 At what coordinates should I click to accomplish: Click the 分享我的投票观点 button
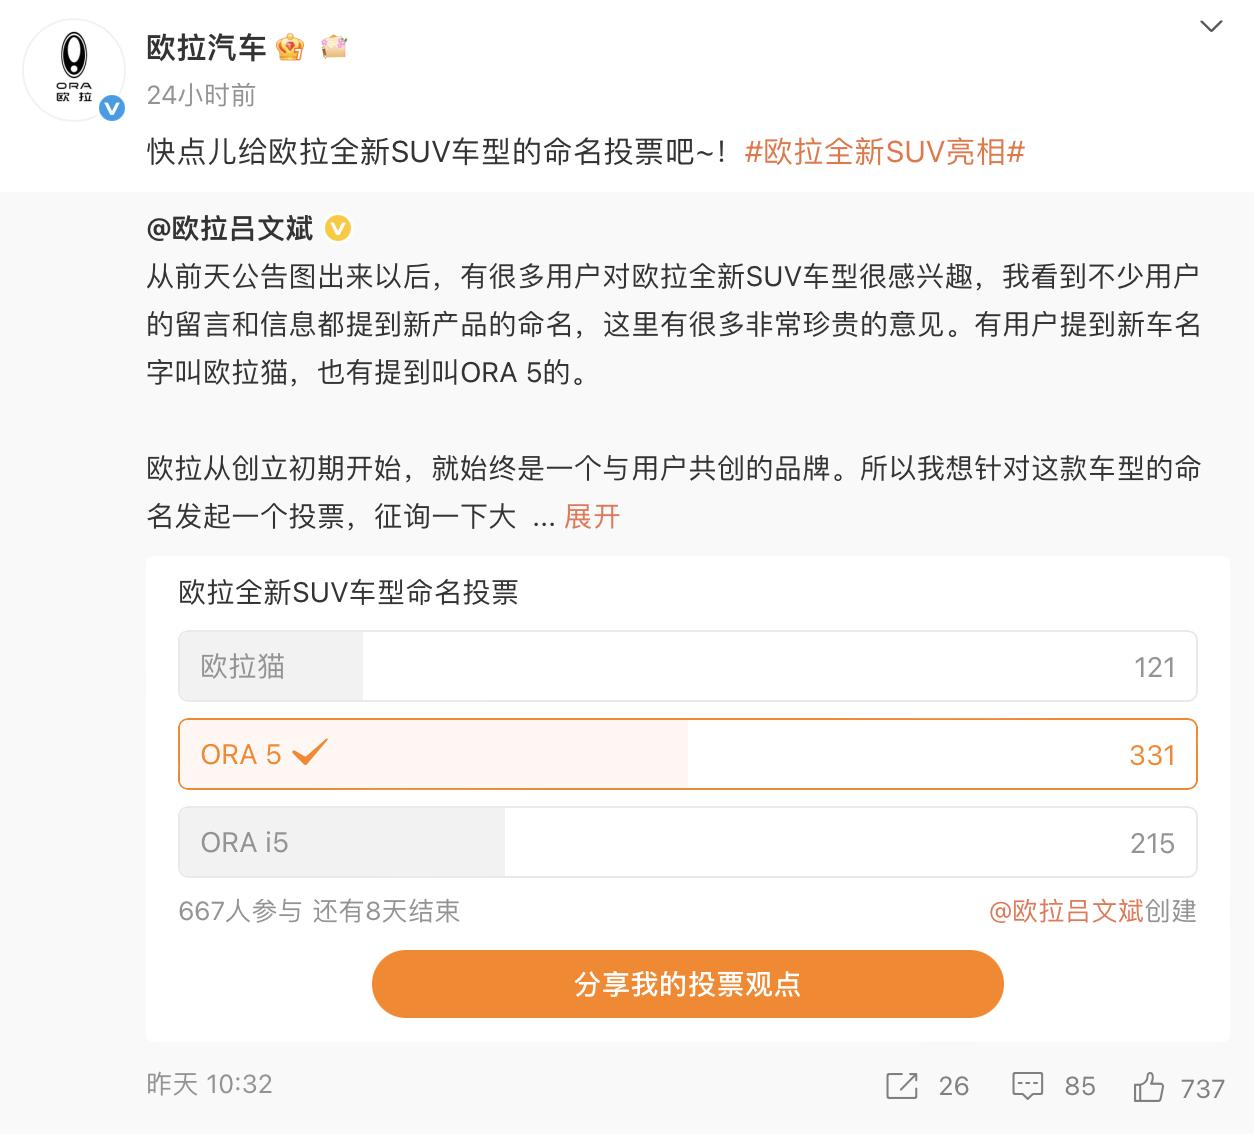tap(687, 984)
